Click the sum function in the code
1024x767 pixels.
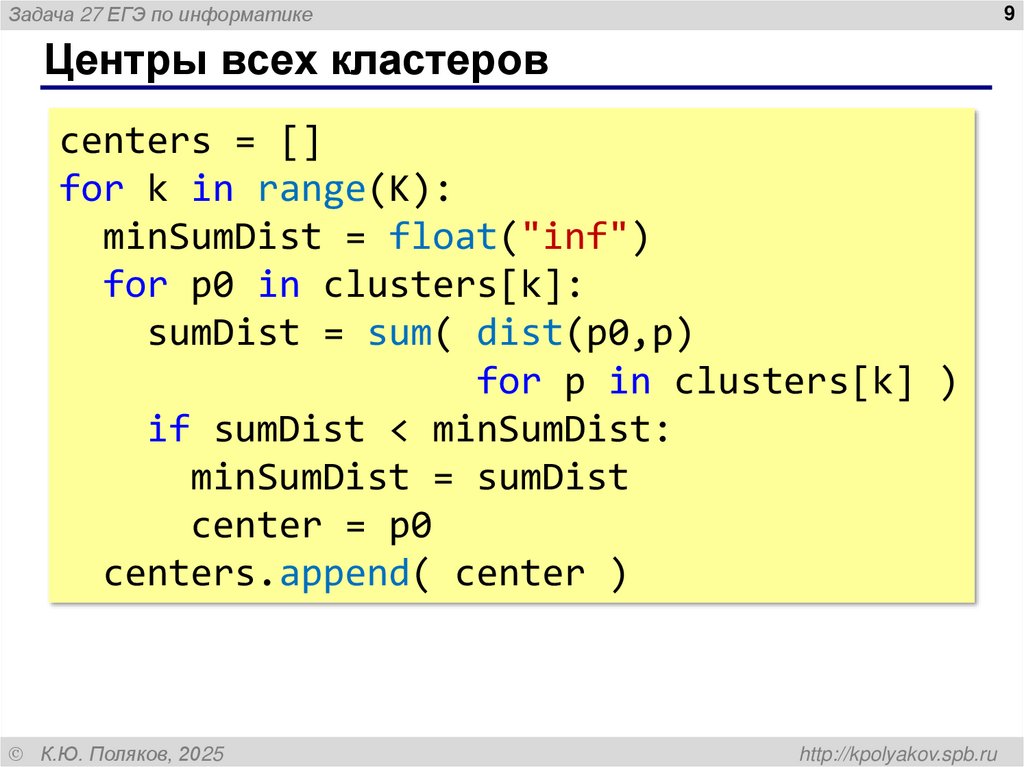click(x=403, y=333)
